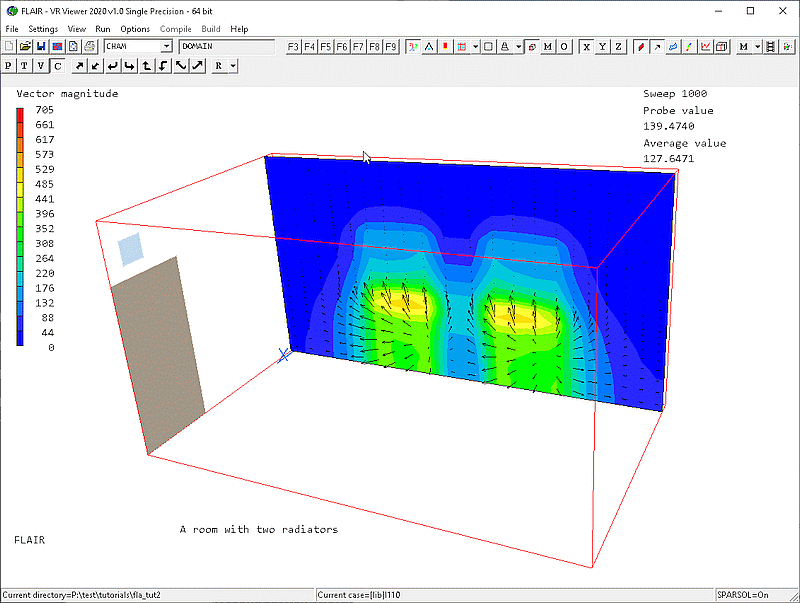
Task: Toggle the vector arrow display icon
Action: (657, 46)
